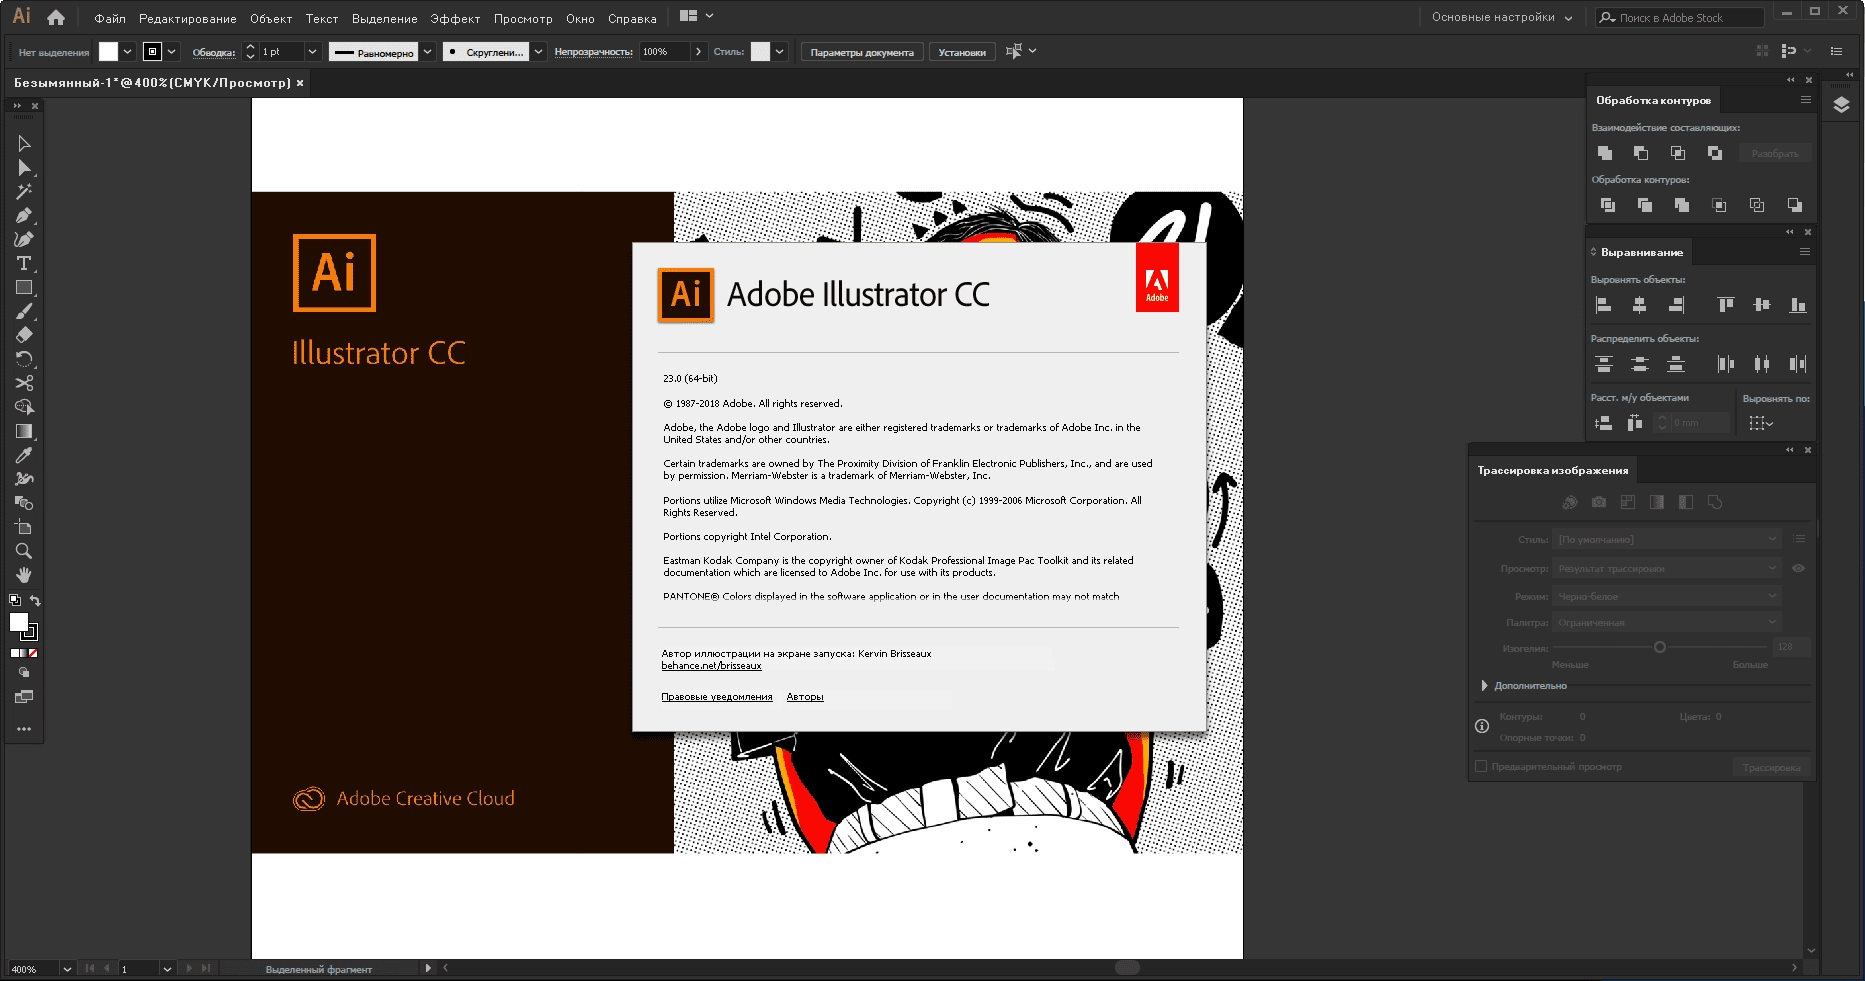Select the Rotate tool
The width and height of the screenshot is (1865, 981).
point(24,359)
